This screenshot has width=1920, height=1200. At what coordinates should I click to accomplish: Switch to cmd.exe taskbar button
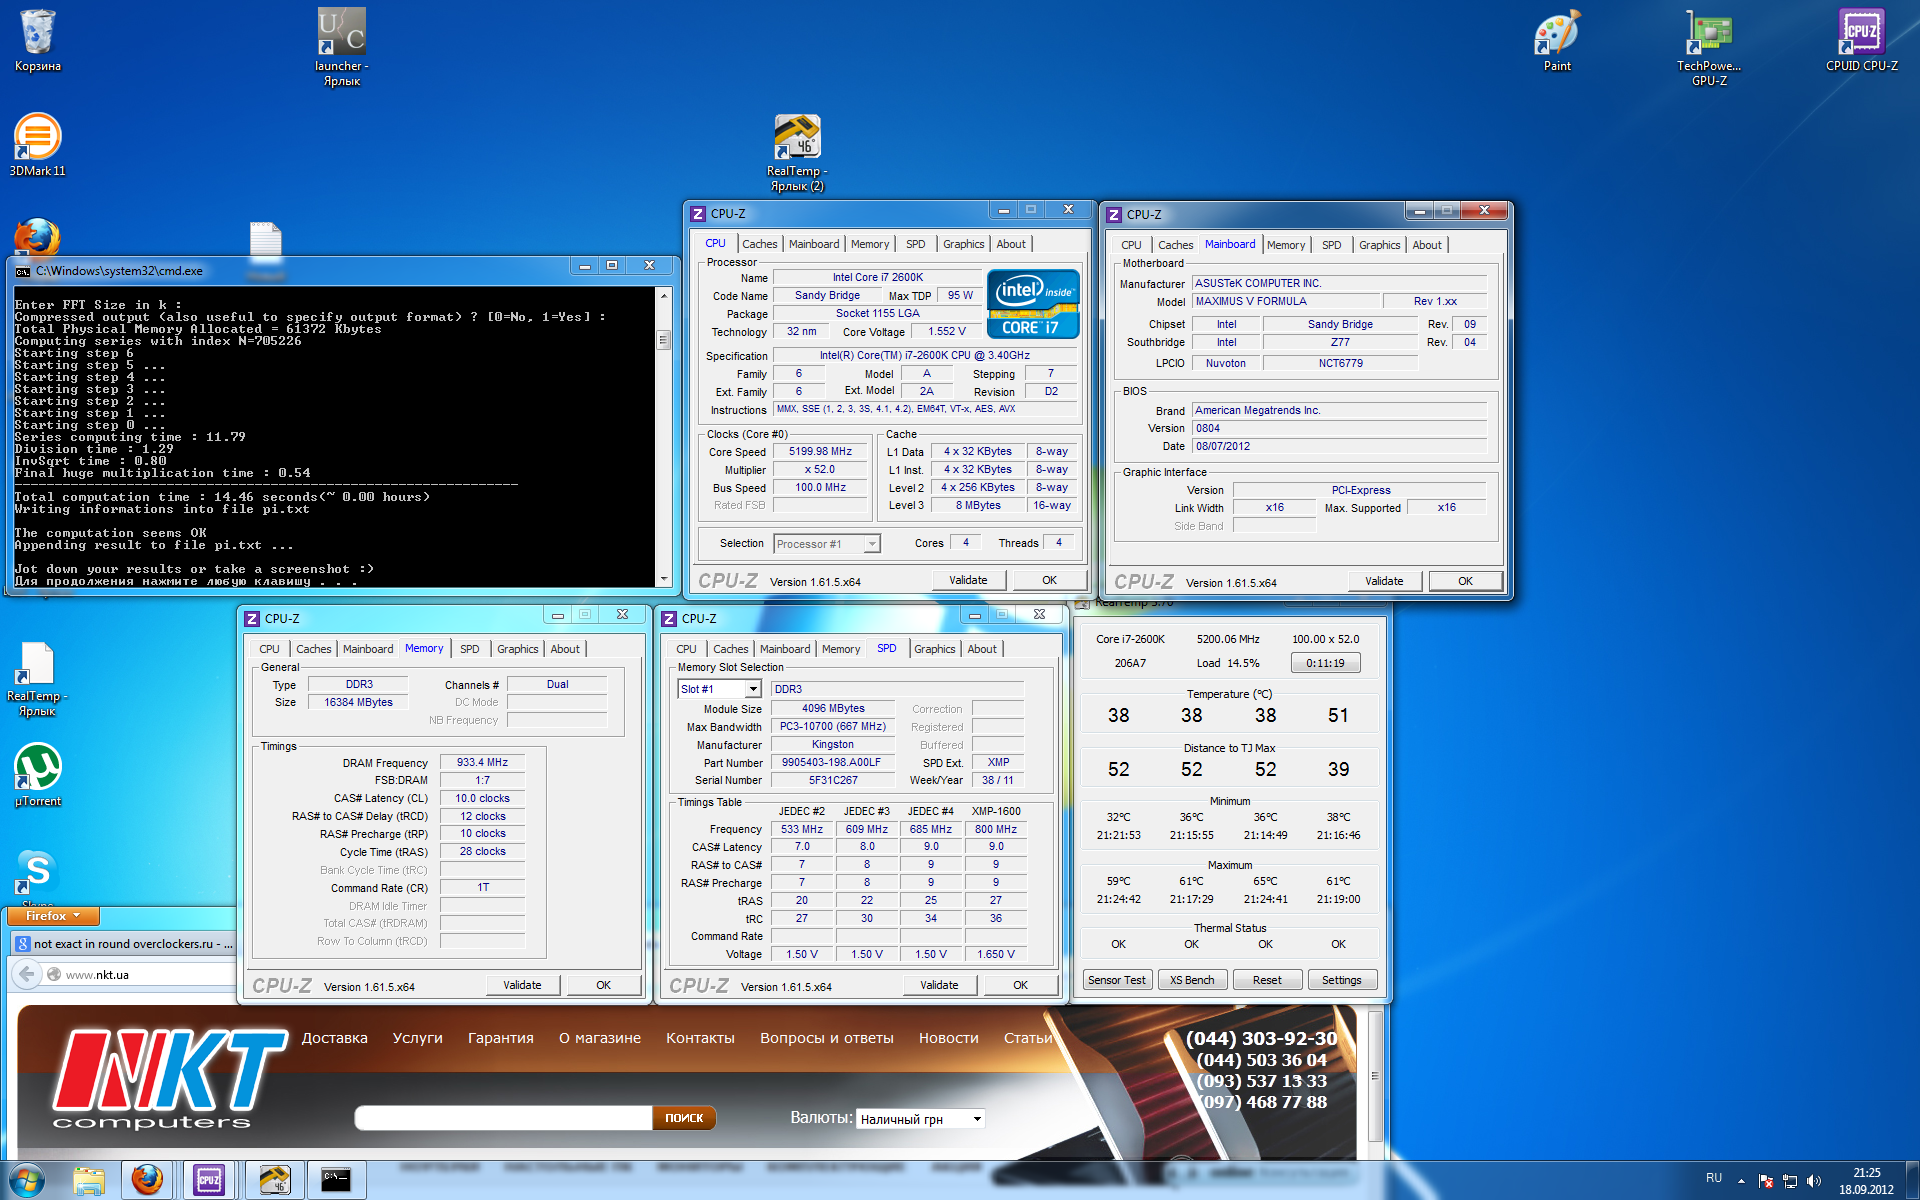coord(336,1181)
